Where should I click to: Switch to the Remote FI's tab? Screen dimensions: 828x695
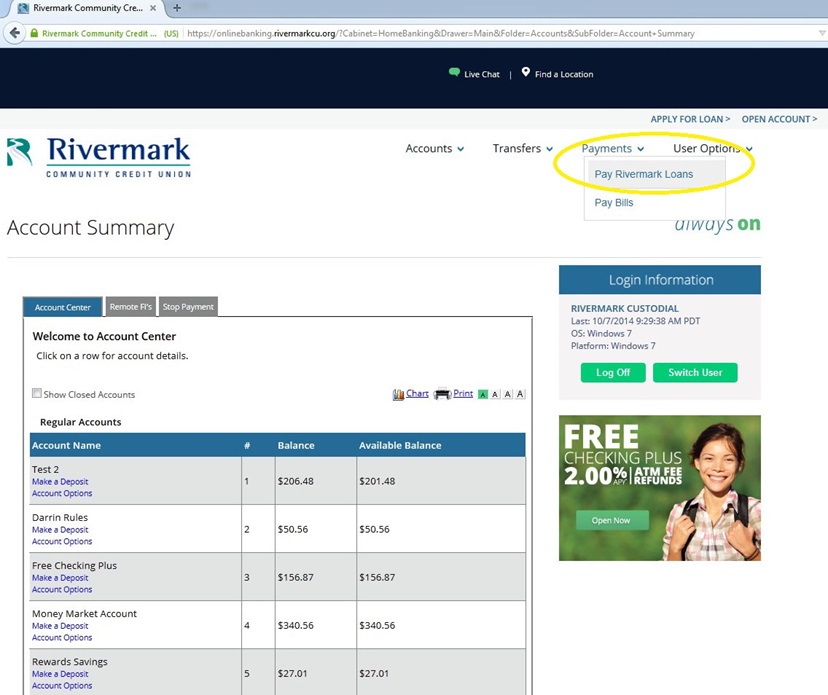point(130,306)
